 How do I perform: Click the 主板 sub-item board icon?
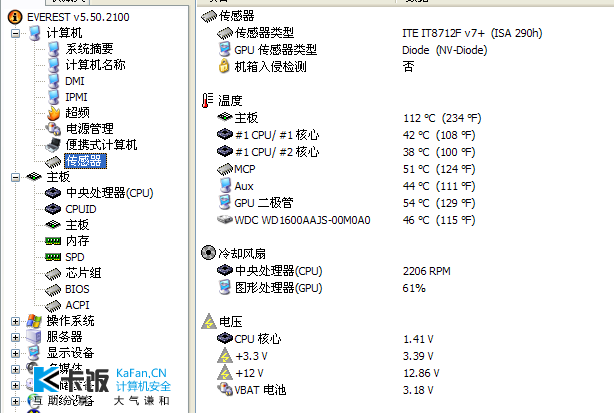(53, 225)
